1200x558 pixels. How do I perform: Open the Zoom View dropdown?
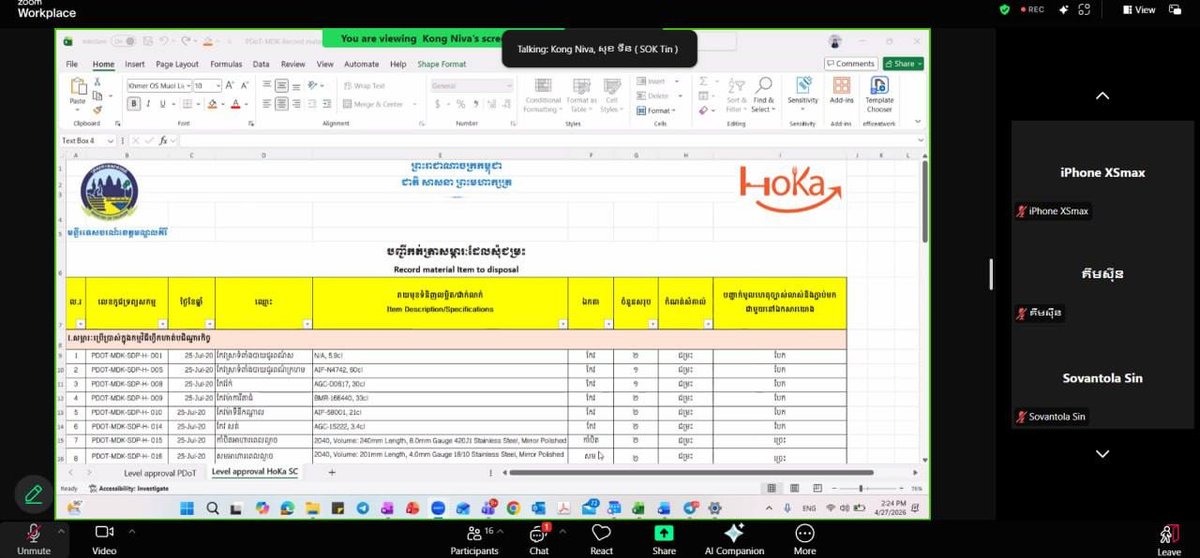(1139, 9)
